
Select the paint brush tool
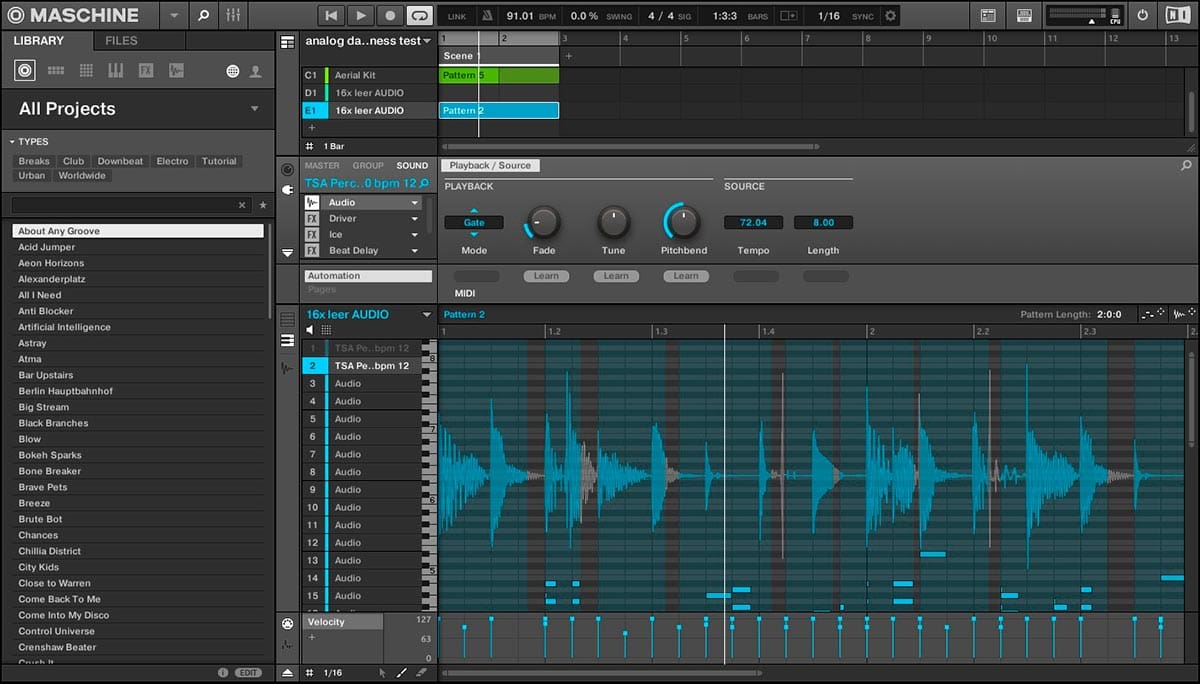(402, 673)
